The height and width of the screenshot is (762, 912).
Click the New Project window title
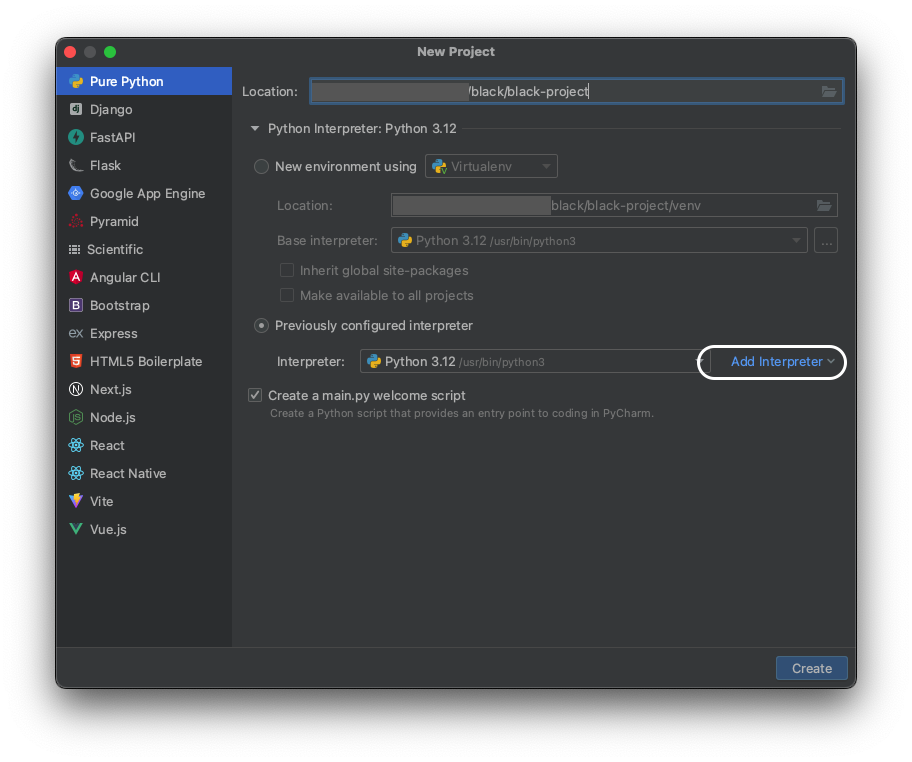[456, 52]
